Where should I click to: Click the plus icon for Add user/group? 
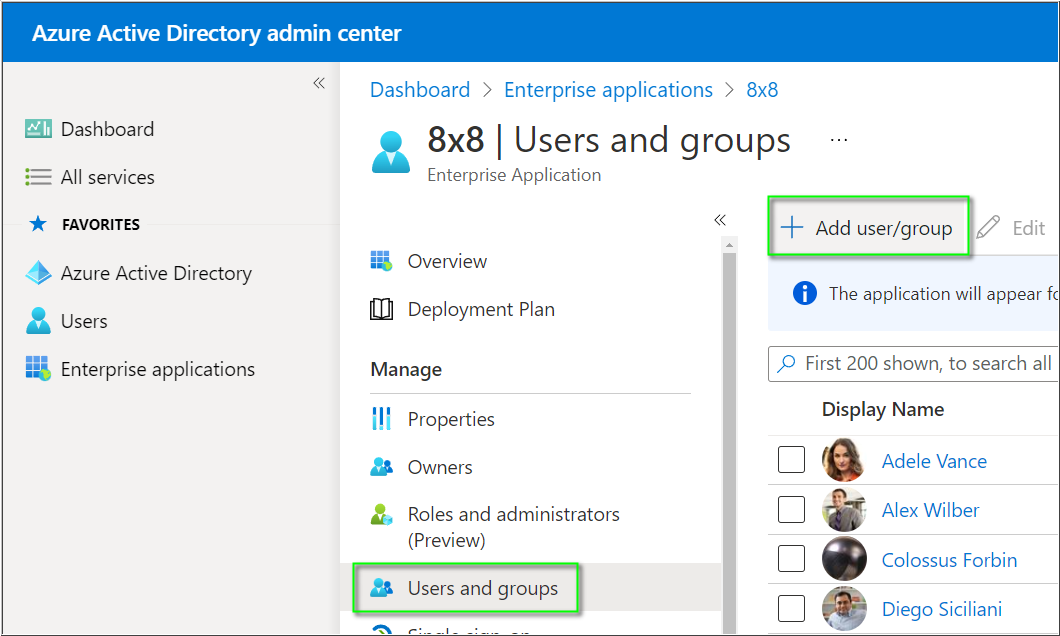[x=792, y=228]
